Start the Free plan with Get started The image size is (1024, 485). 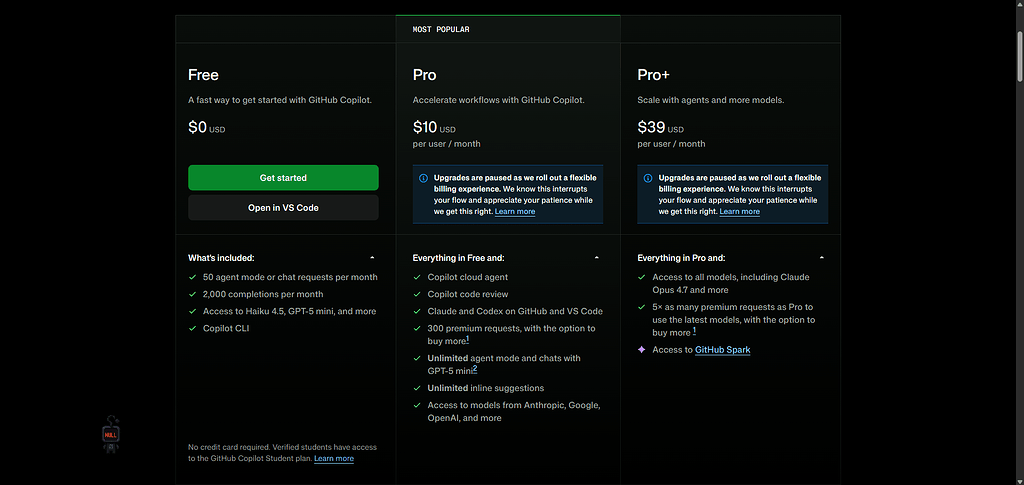(283, 178)
